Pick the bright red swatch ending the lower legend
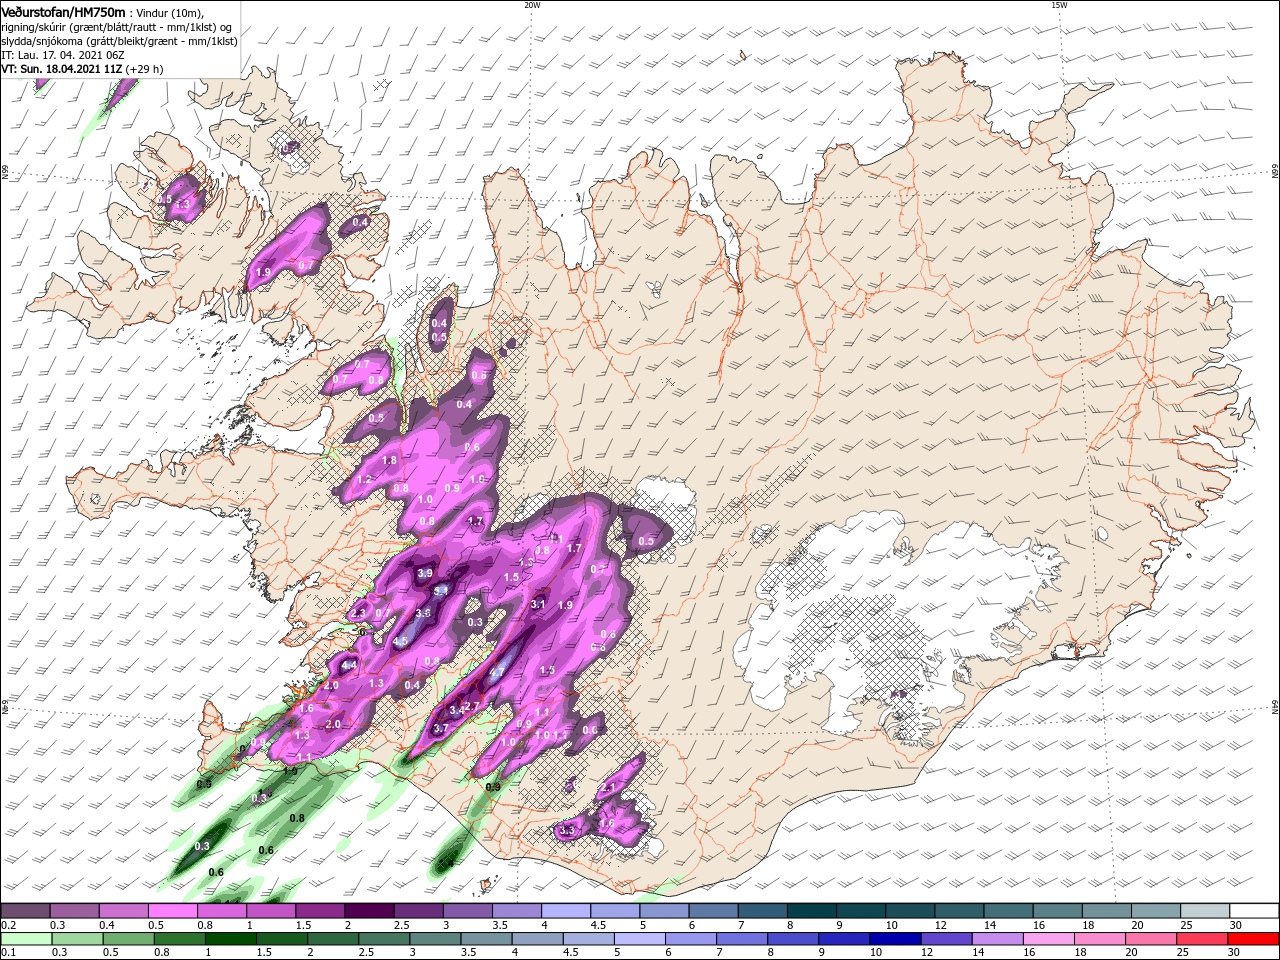The width and height of the screenshot is (1280, 960). 1253,939
